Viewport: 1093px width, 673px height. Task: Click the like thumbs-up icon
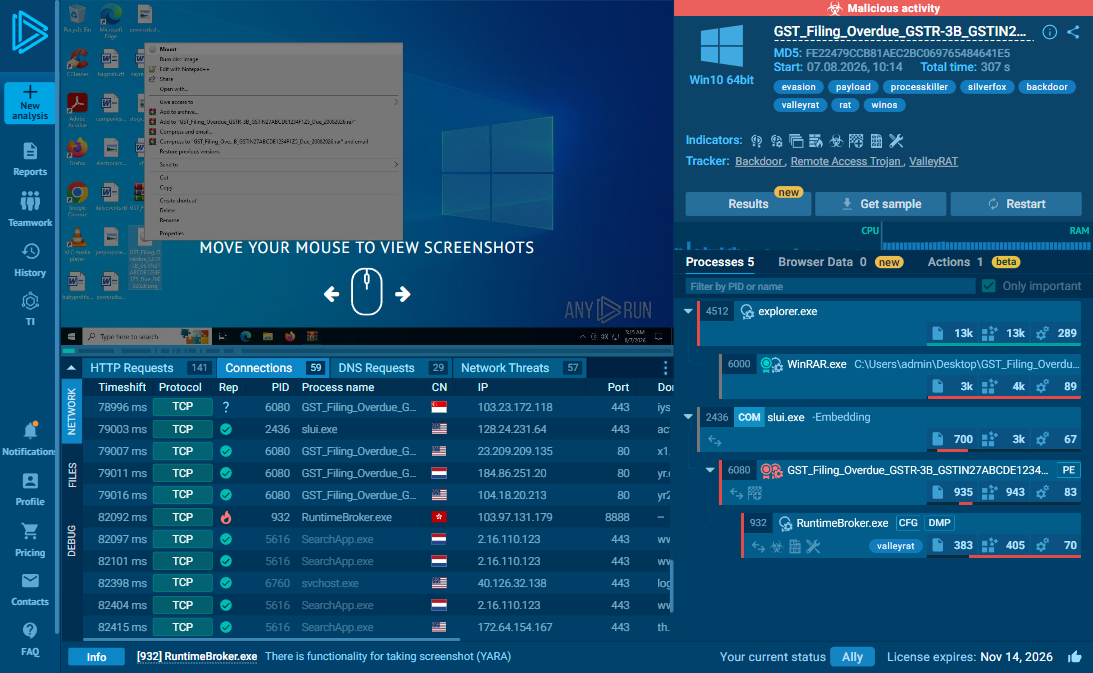pyautogui.click(x=1074, y=656)
